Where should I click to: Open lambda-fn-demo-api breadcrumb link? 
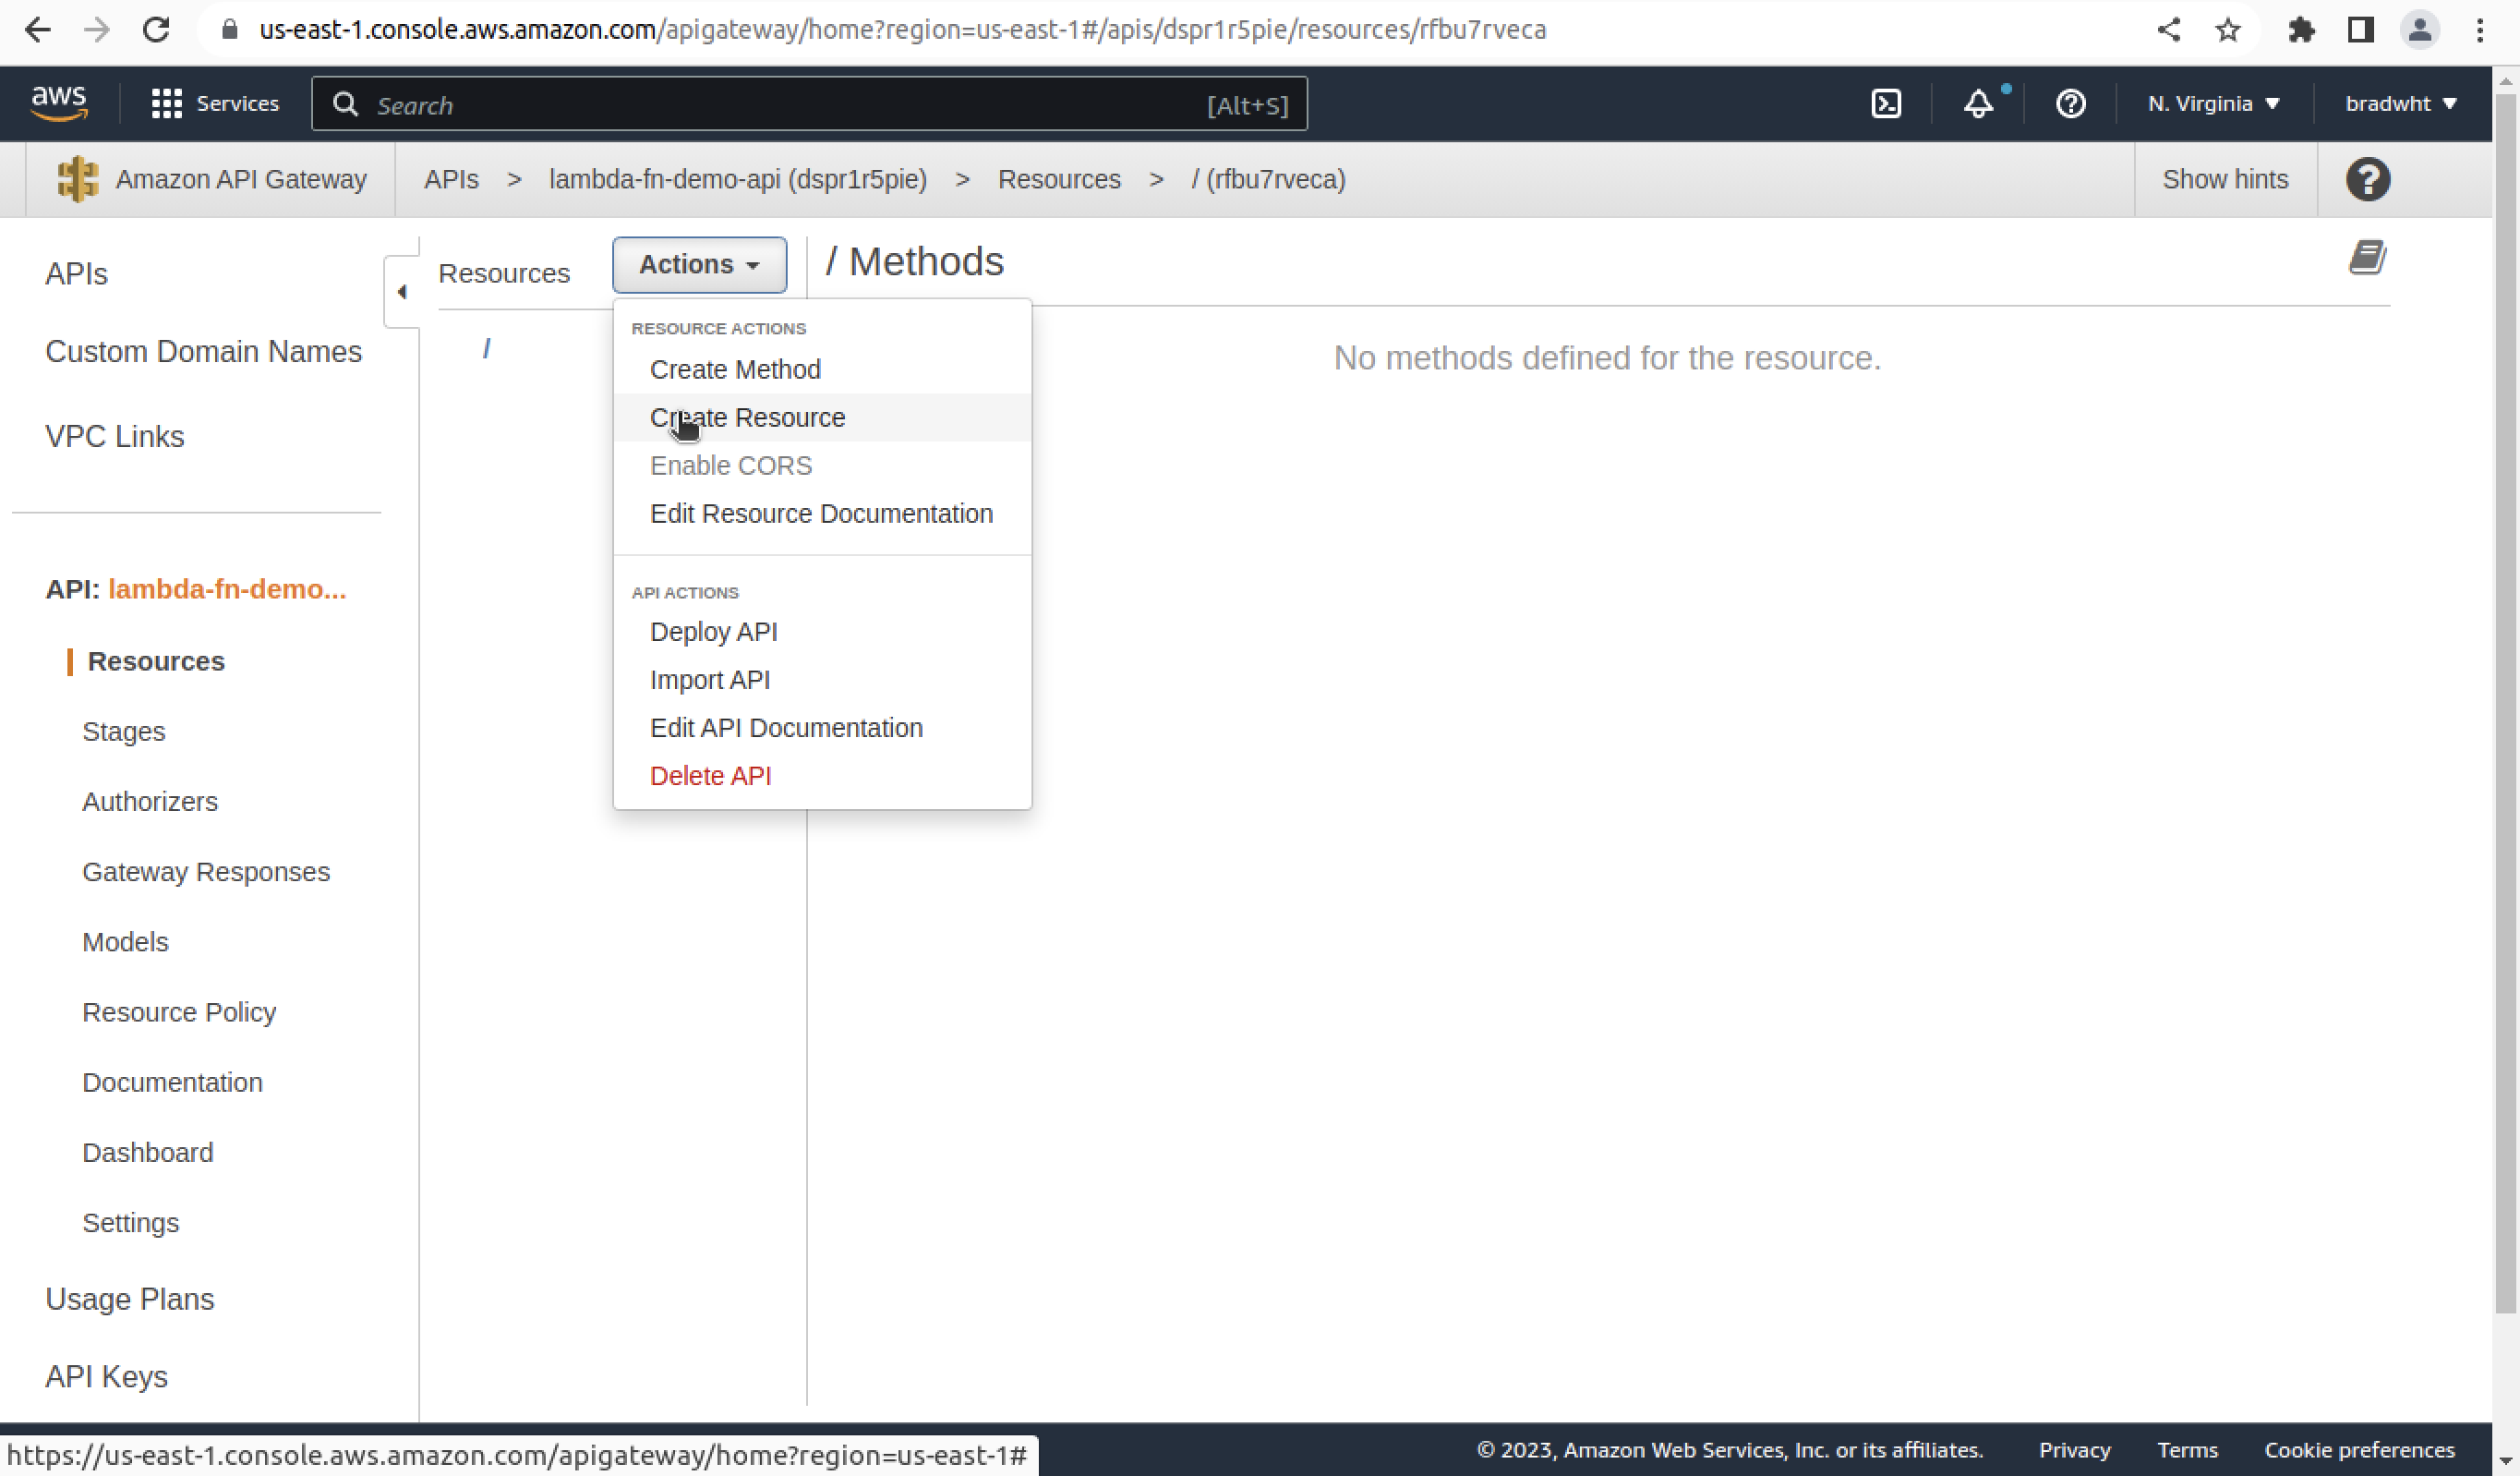pyautogui.click(x=738, y=180)
